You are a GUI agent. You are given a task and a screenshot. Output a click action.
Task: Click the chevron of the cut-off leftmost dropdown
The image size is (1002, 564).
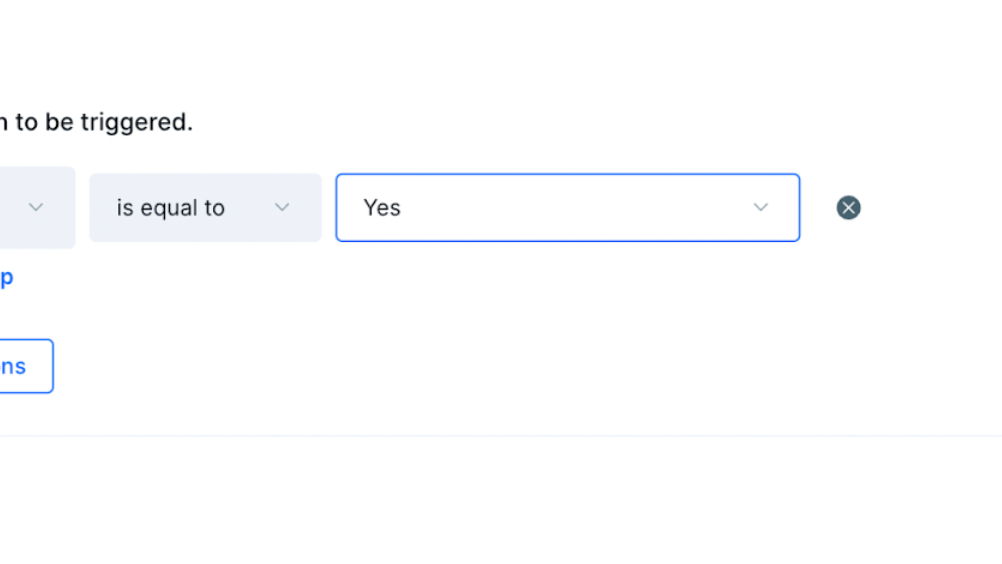coord(36,208)
